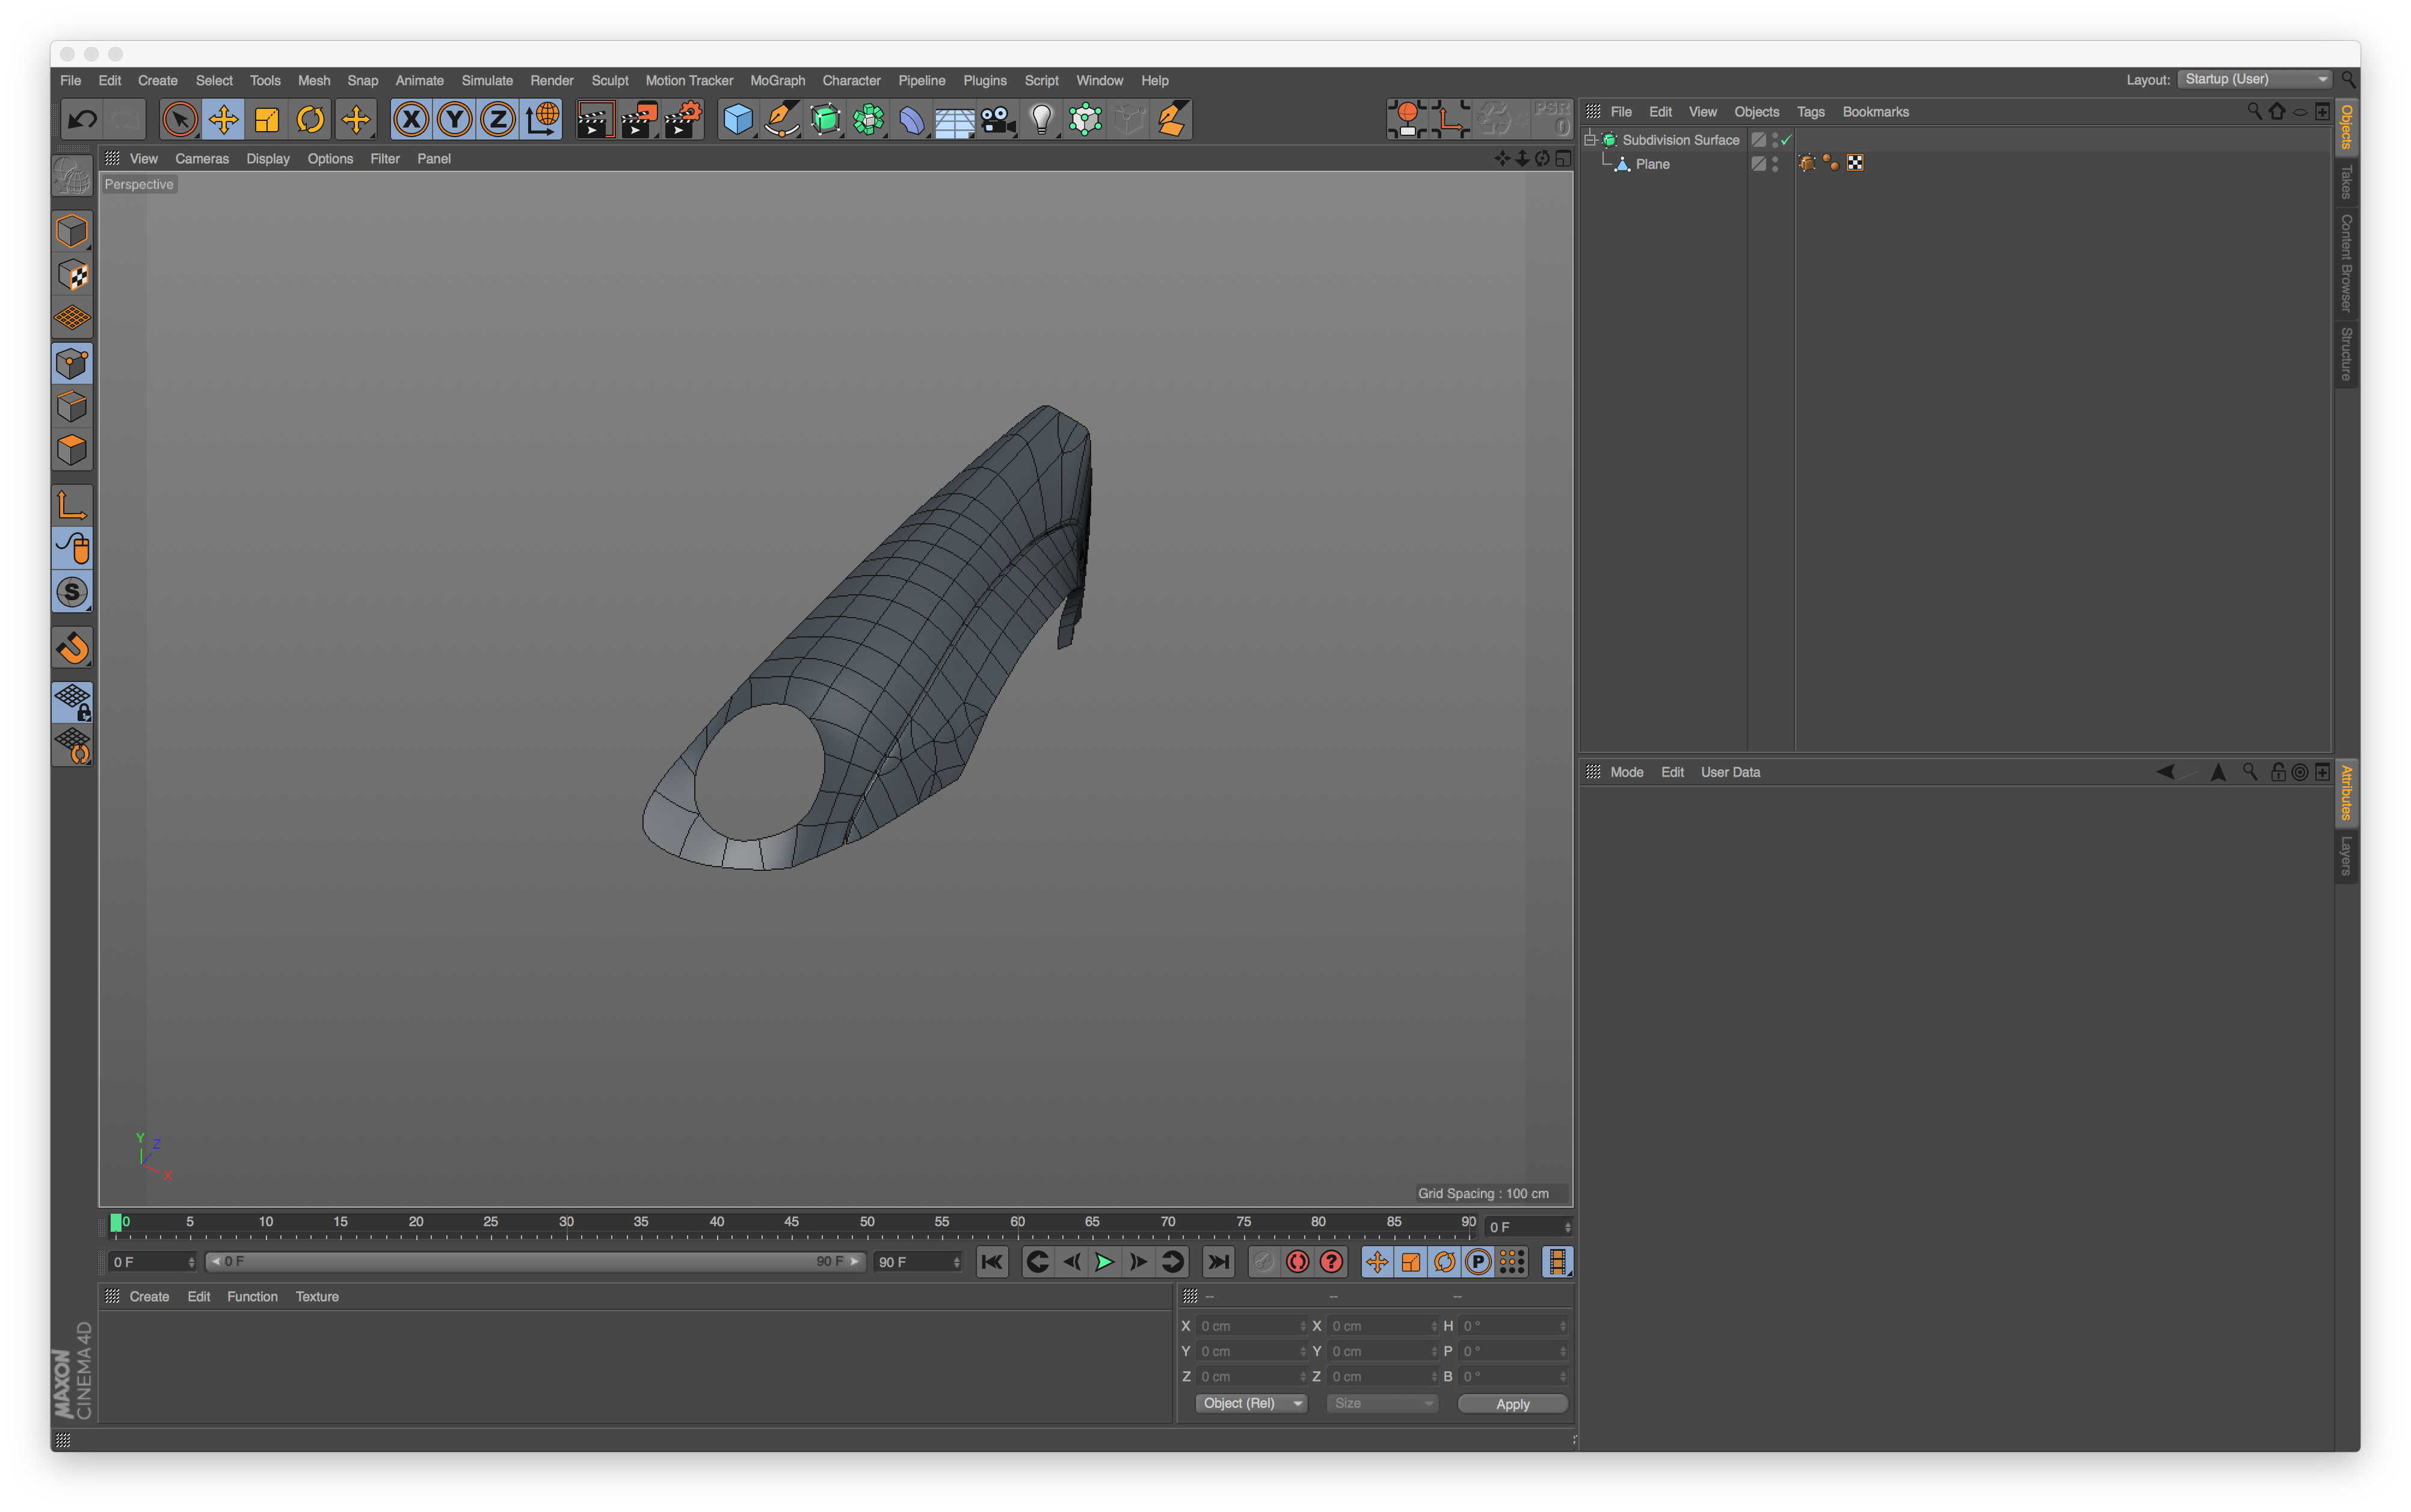
Task: Toggle Z axis lock
Action: pyautogui.click(x=497, y=120)
